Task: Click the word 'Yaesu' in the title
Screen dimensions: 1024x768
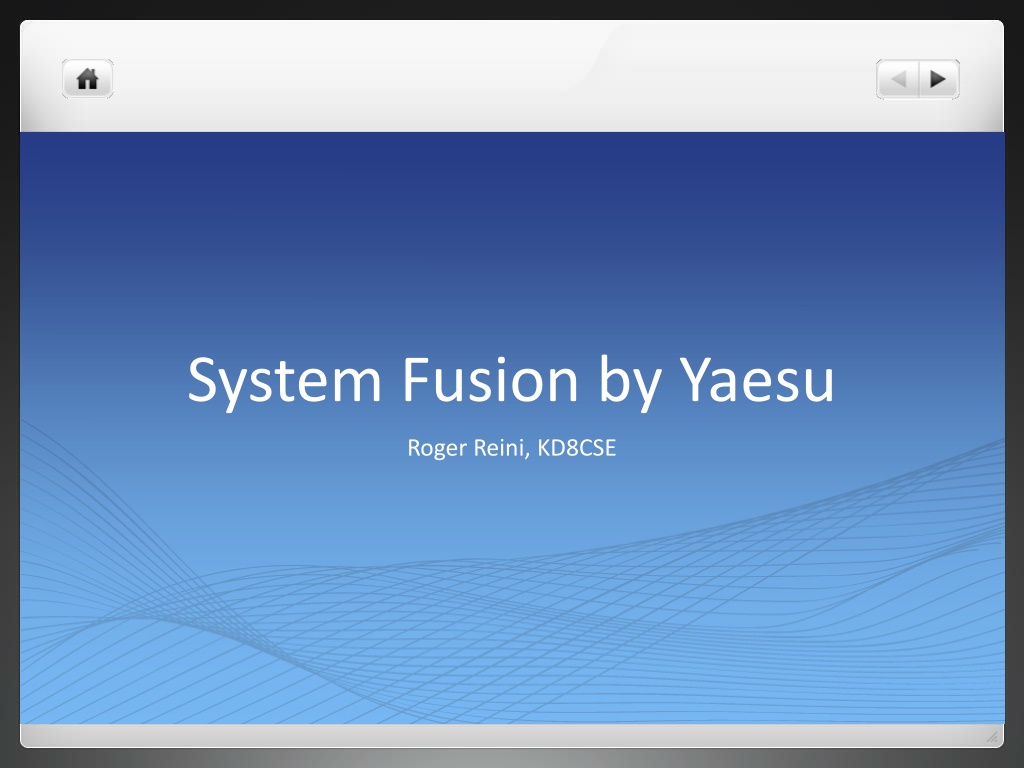Action: [x=757, y=380]
